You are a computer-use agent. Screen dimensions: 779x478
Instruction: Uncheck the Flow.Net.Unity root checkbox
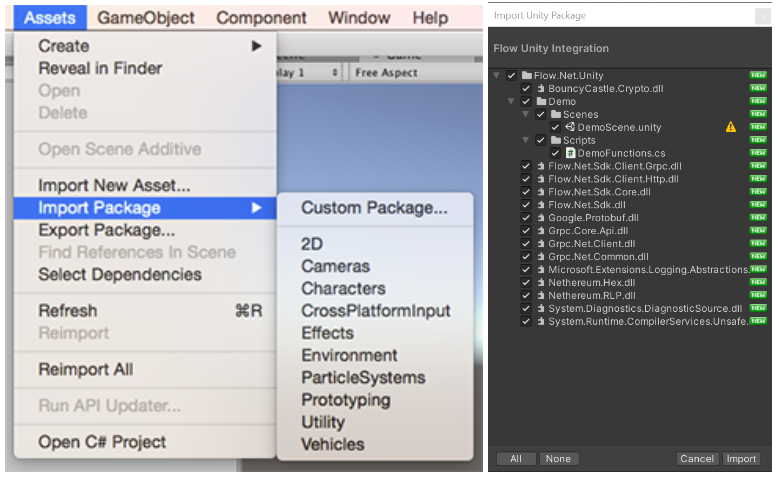(512, 76)
